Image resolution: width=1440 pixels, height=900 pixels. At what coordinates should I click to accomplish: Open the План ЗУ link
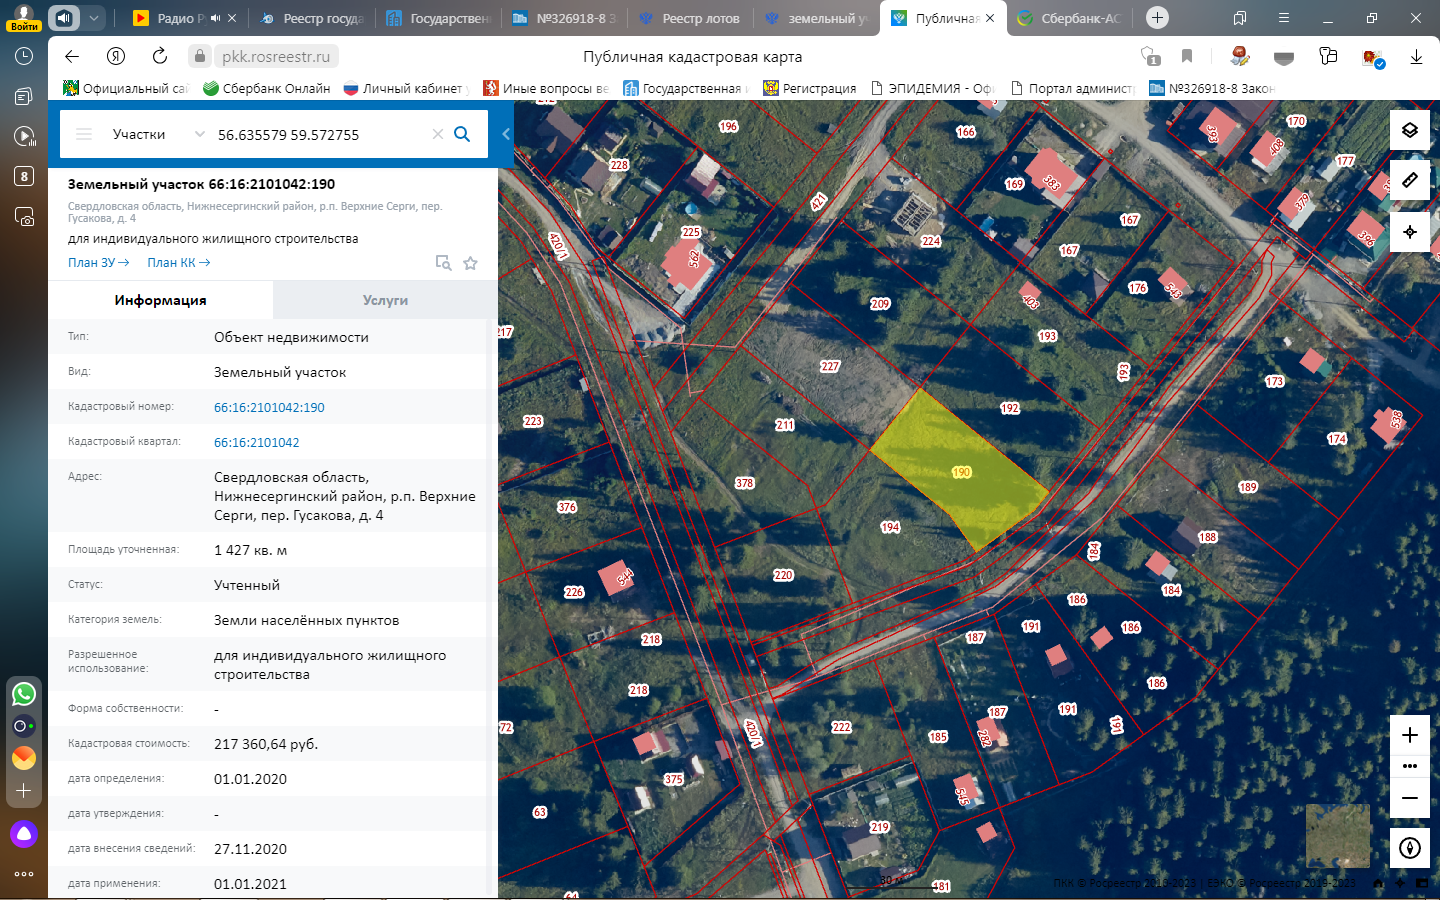point(98,263)
